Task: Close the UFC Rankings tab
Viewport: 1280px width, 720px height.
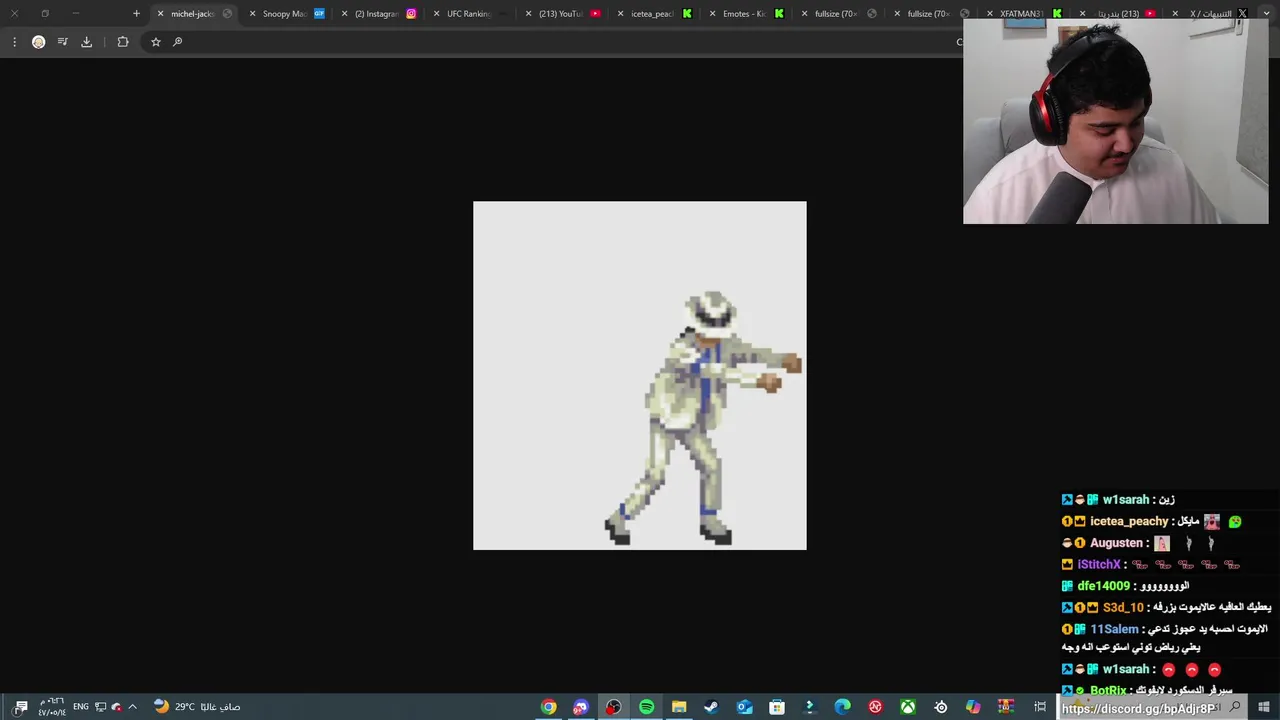Action: 436,14
